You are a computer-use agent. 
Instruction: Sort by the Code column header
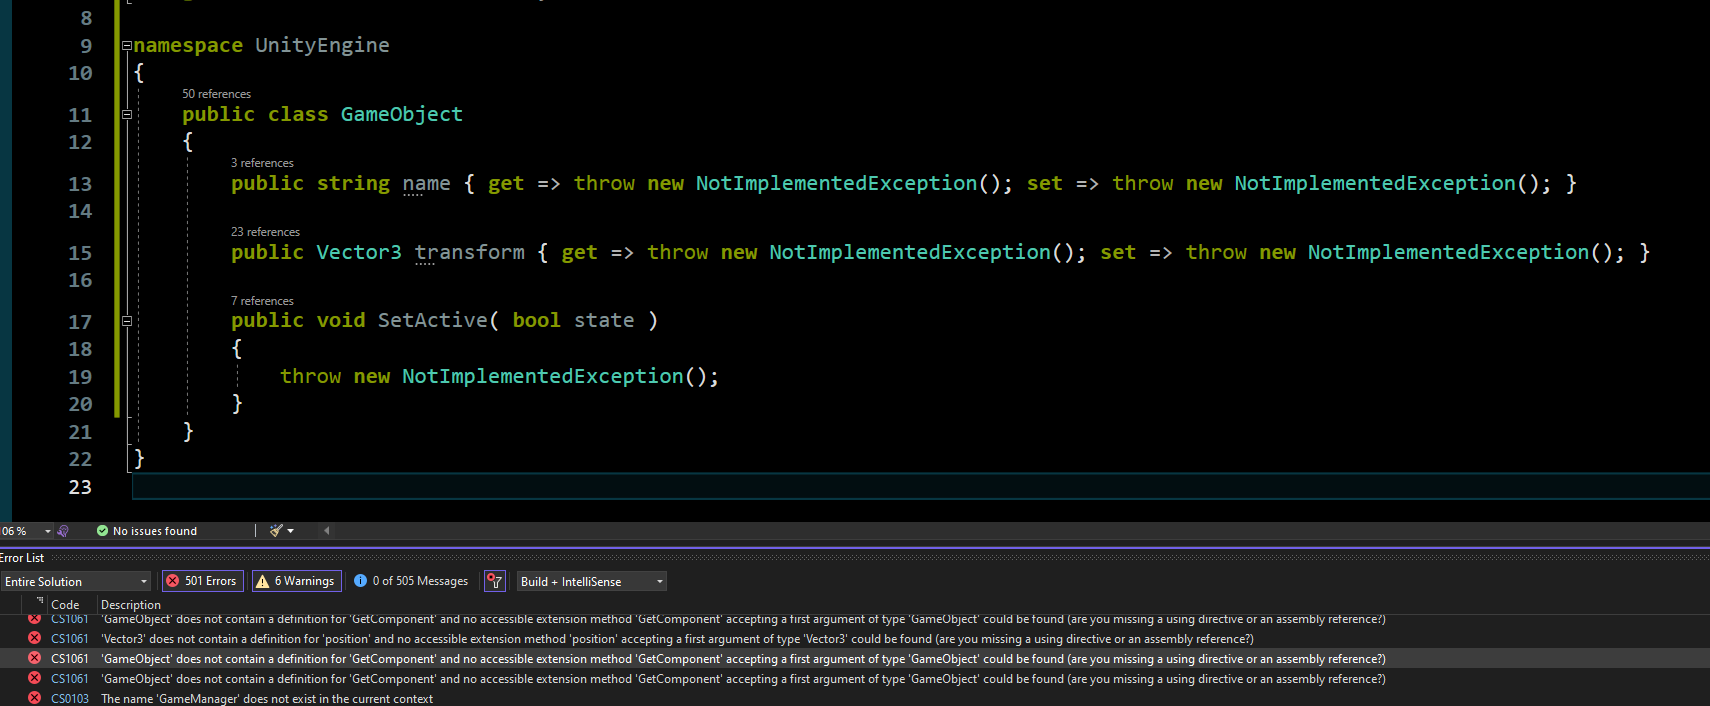(x=65, y=605)
